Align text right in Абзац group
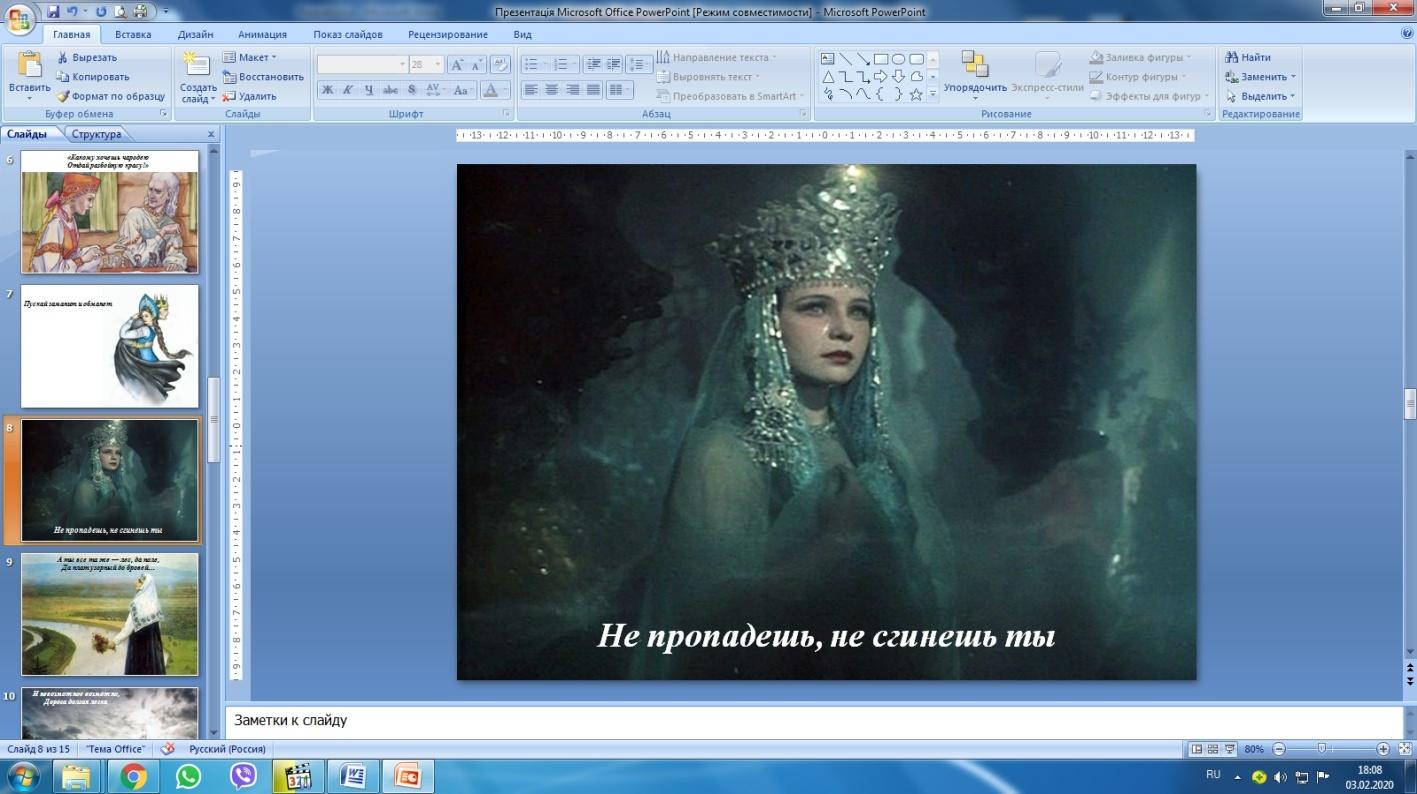 click(572, 90)
